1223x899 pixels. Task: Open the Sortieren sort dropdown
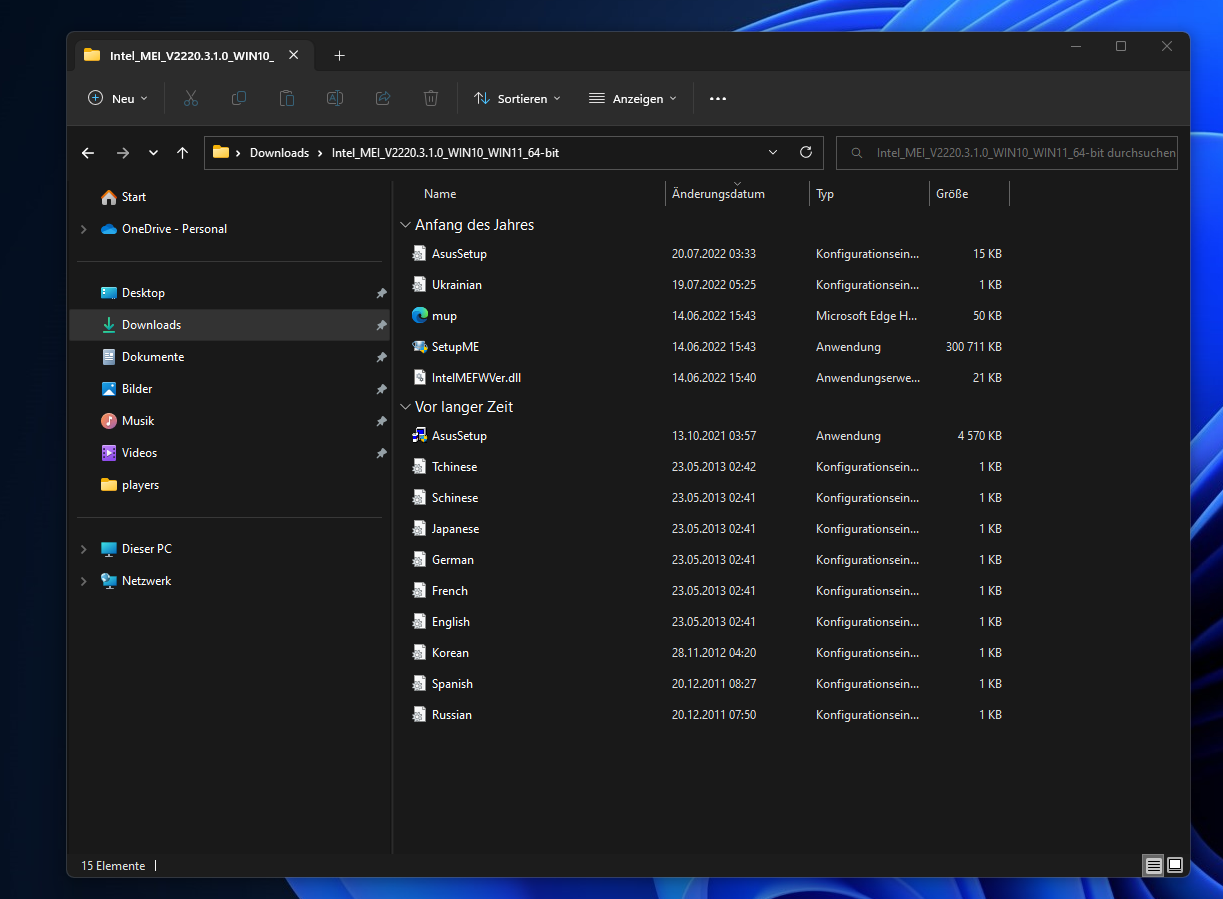[x=517, y=98]
